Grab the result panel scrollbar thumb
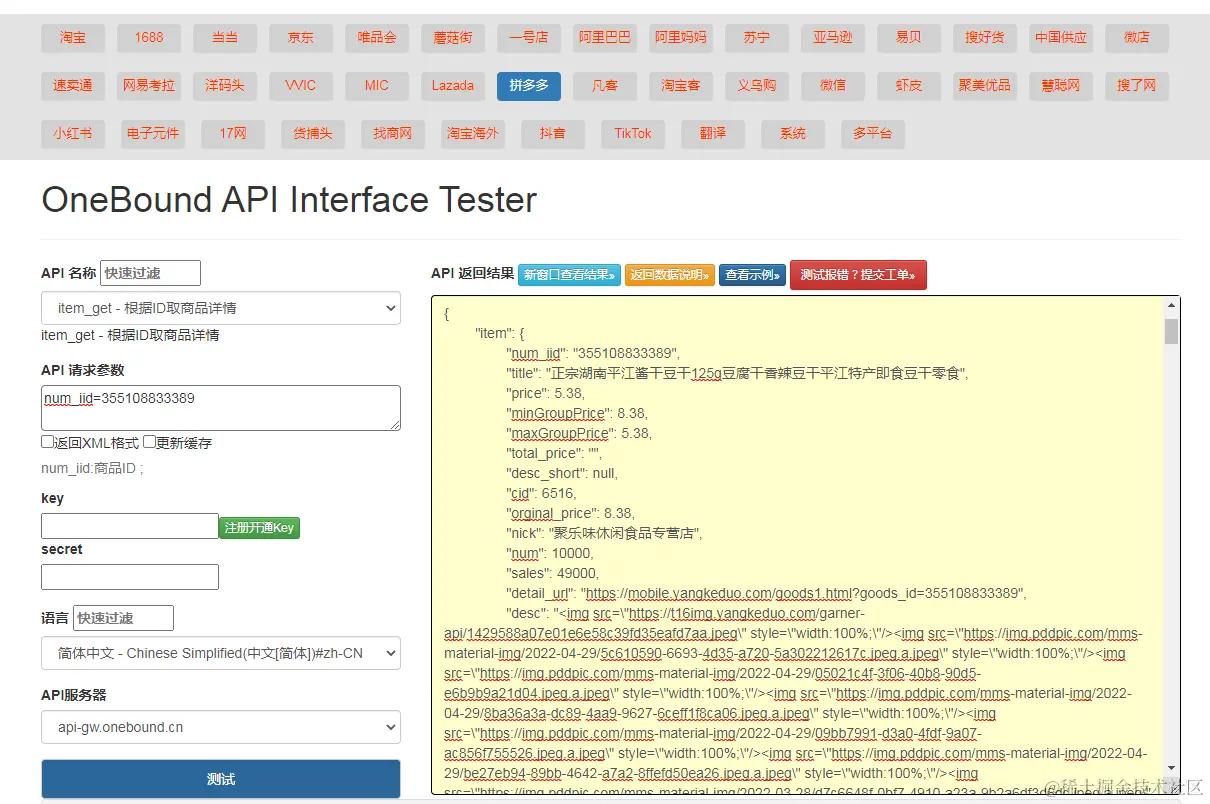 click(1171, 331)
